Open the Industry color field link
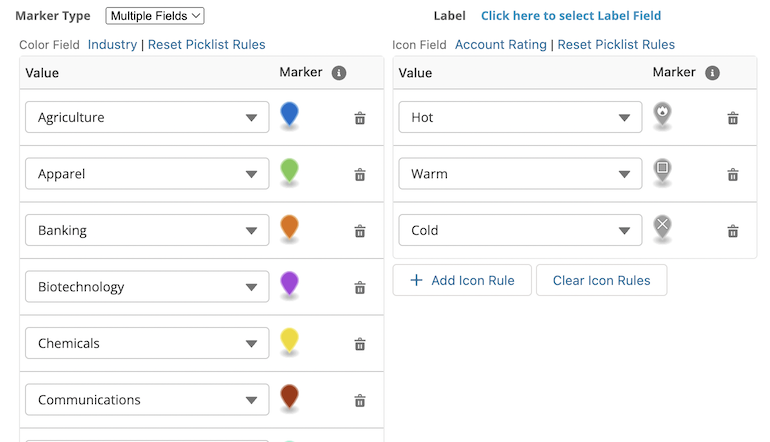Image resolution: width=770 pixels, height=442 pixels. [x=112, y=45]
